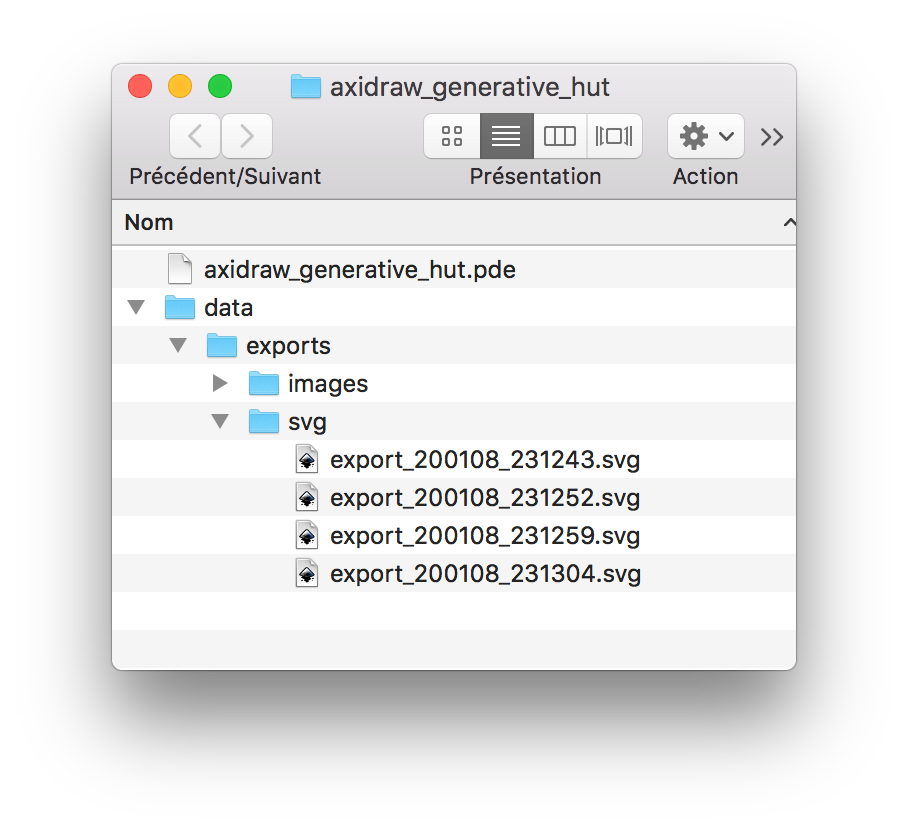Click Inkscape icon of export_200108_231243.svg
The image size is (908, 830).
(307, 459)
